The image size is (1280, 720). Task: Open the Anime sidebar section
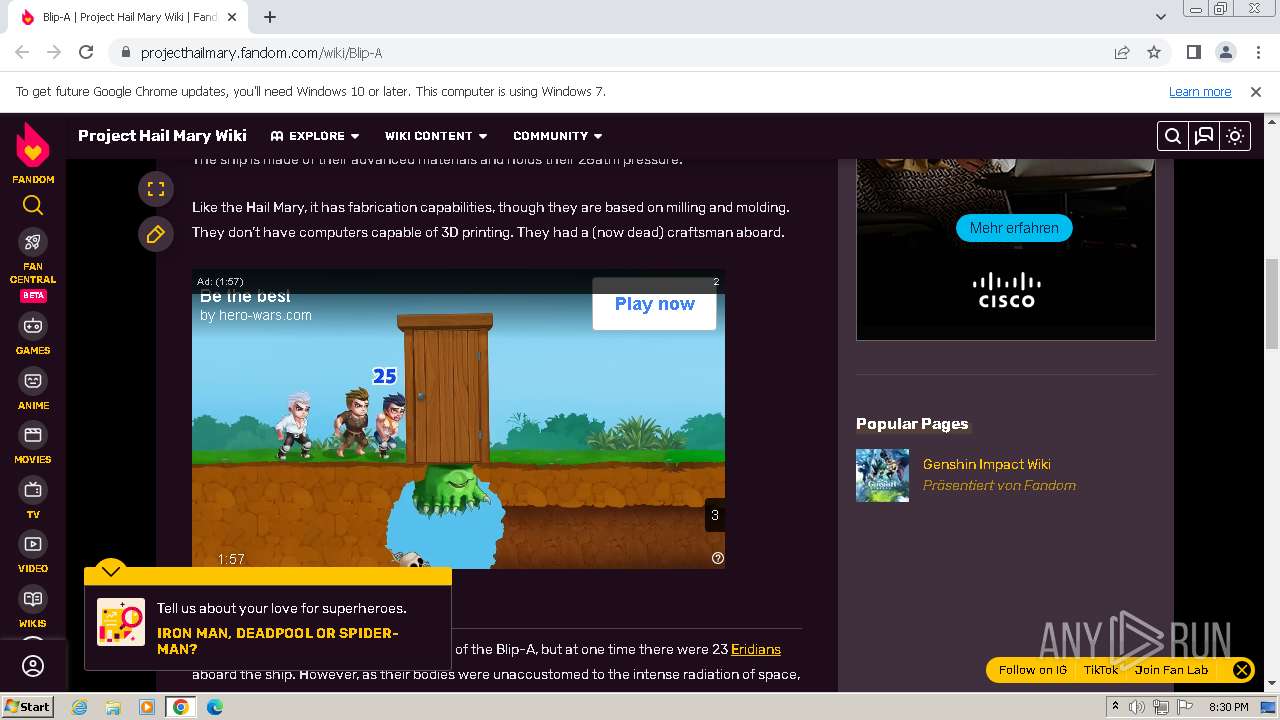coord(33,390)
